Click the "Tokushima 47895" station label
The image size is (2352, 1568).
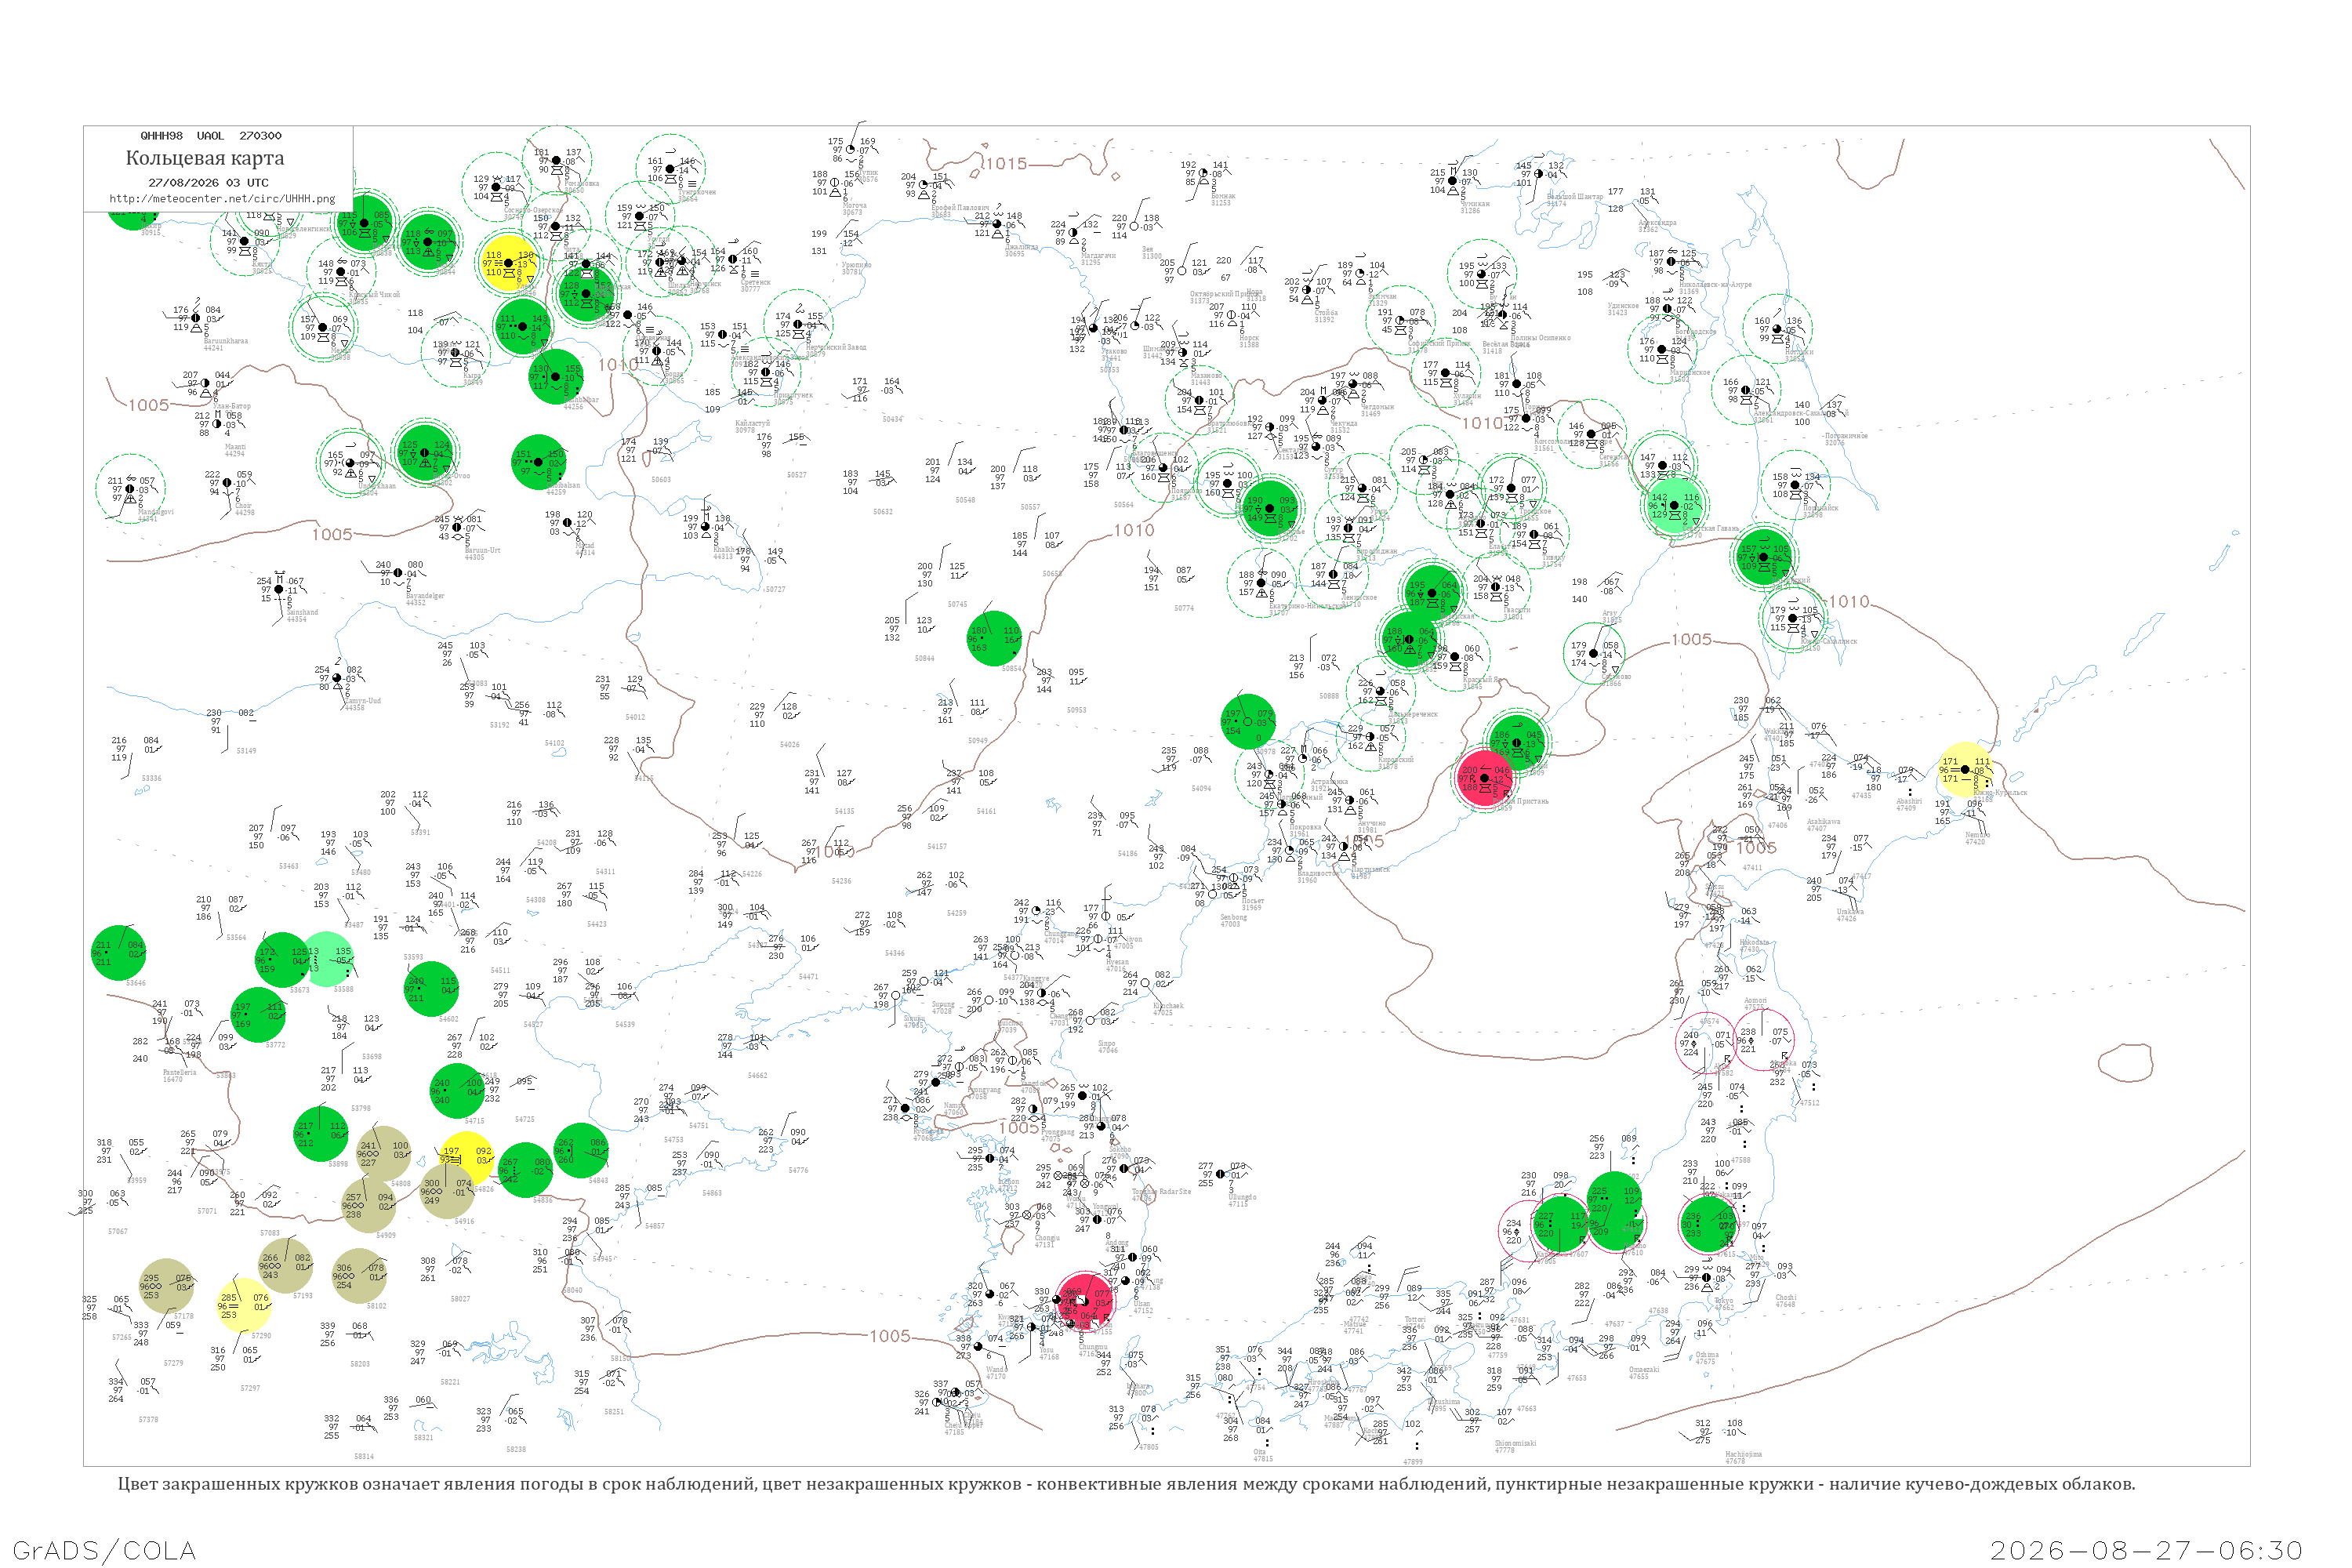tap(1443, 1405)
